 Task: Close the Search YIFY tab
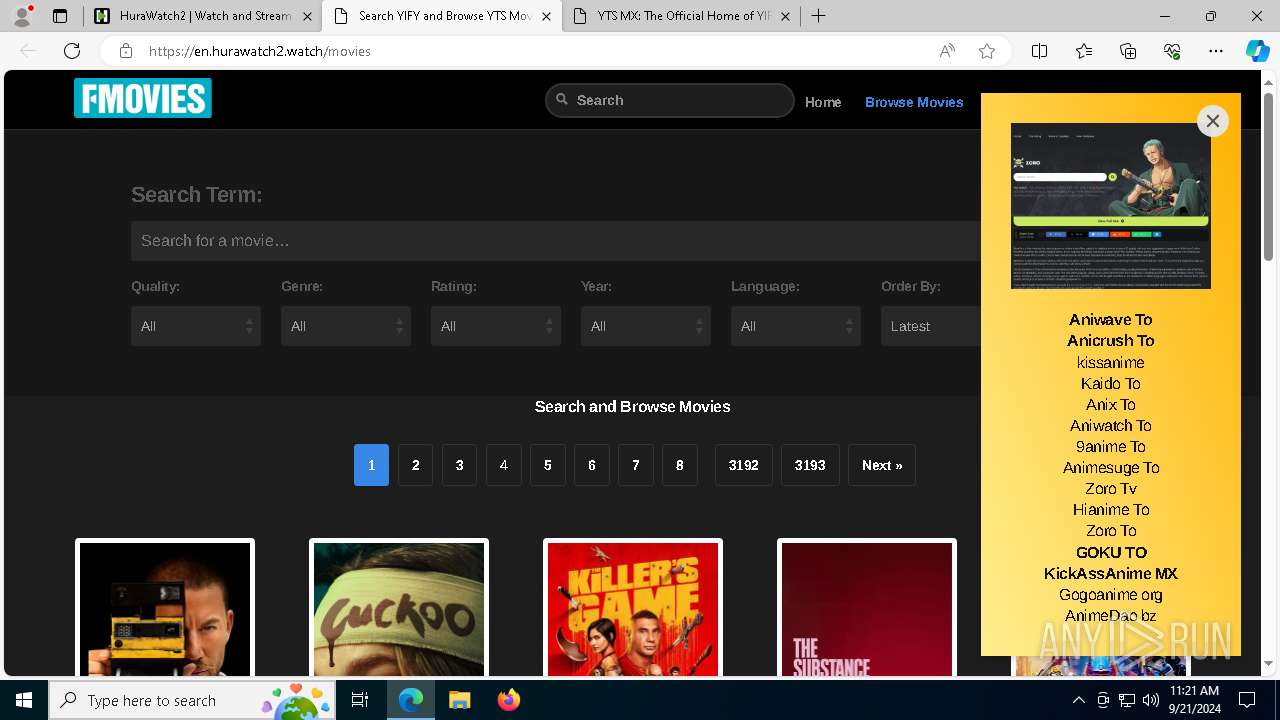[547, 16]
